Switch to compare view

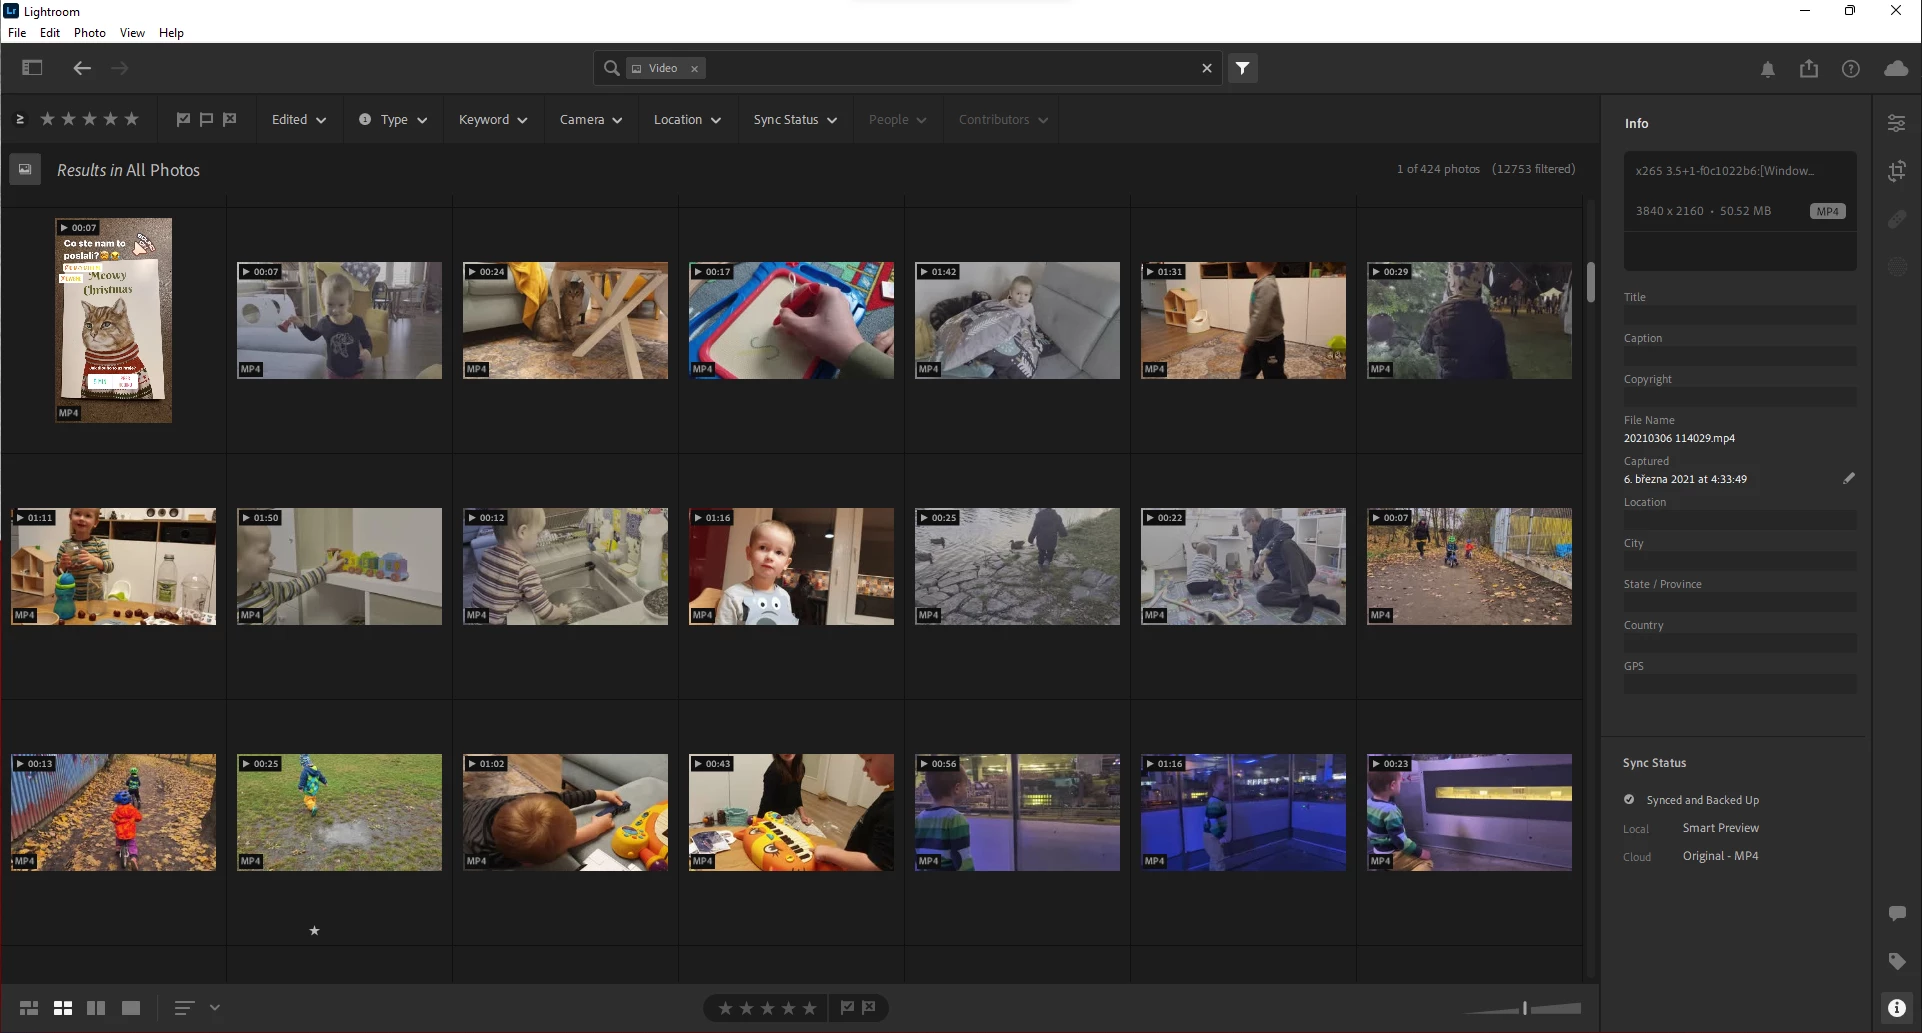[x=96, y=1008]
